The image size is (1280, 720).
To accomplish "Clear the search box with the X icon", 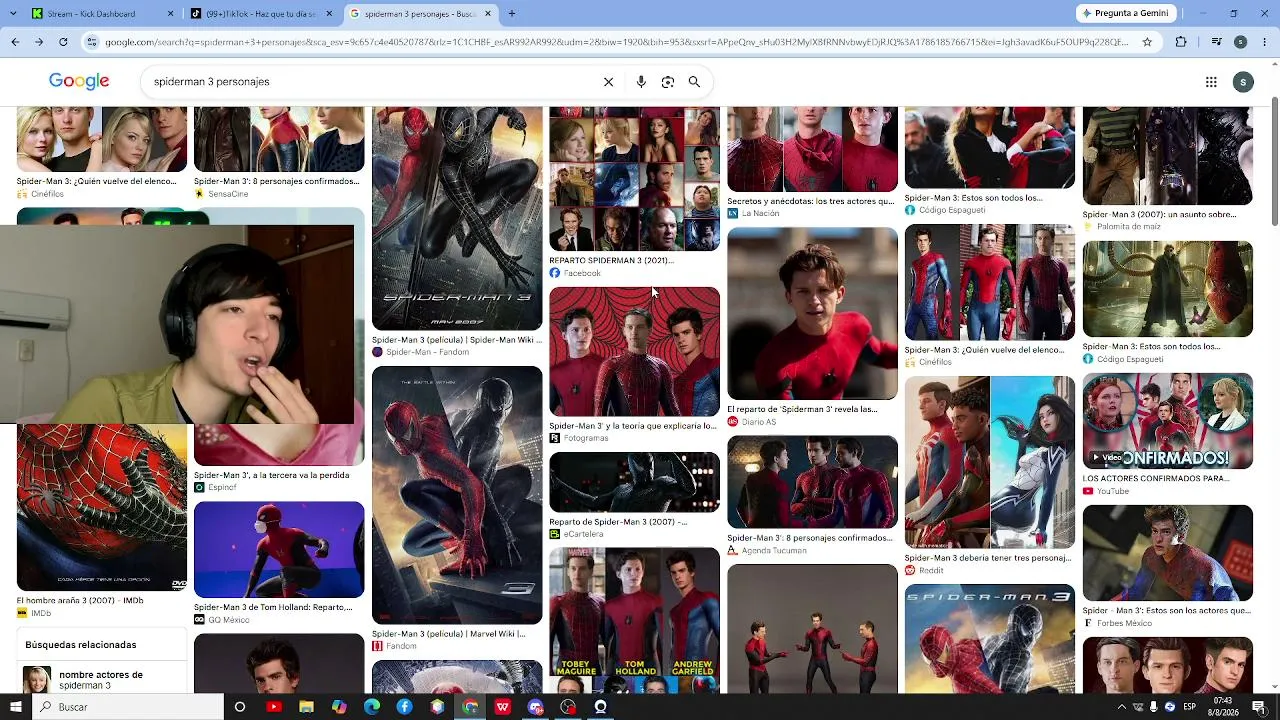I will tap(608, 82).
